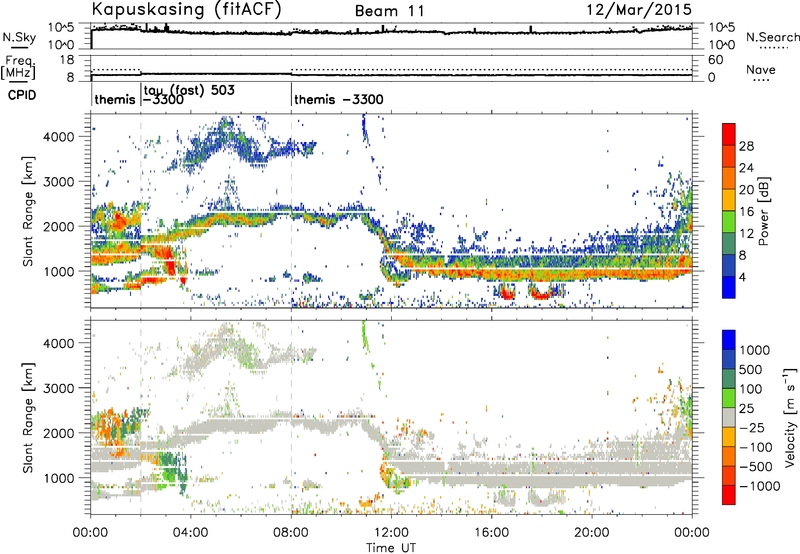Screen dimensions: 800x554
Task: Click the 20 label on Power colorbar
Action: click(x=746, y=190)
